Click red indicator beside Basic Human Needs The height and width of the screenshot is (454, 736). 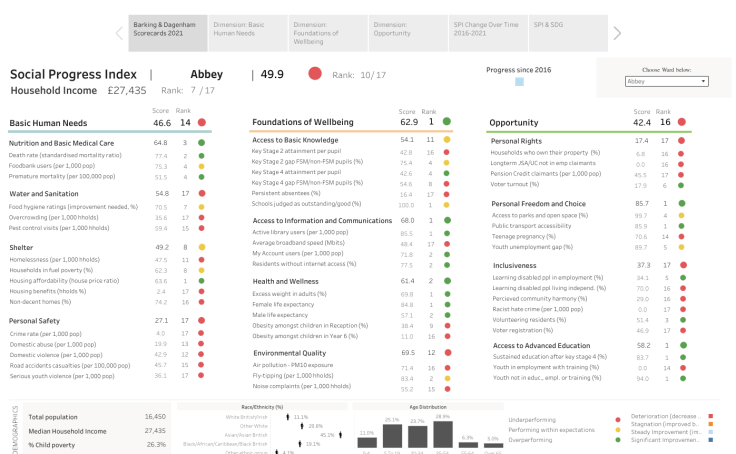coord(201,122)
